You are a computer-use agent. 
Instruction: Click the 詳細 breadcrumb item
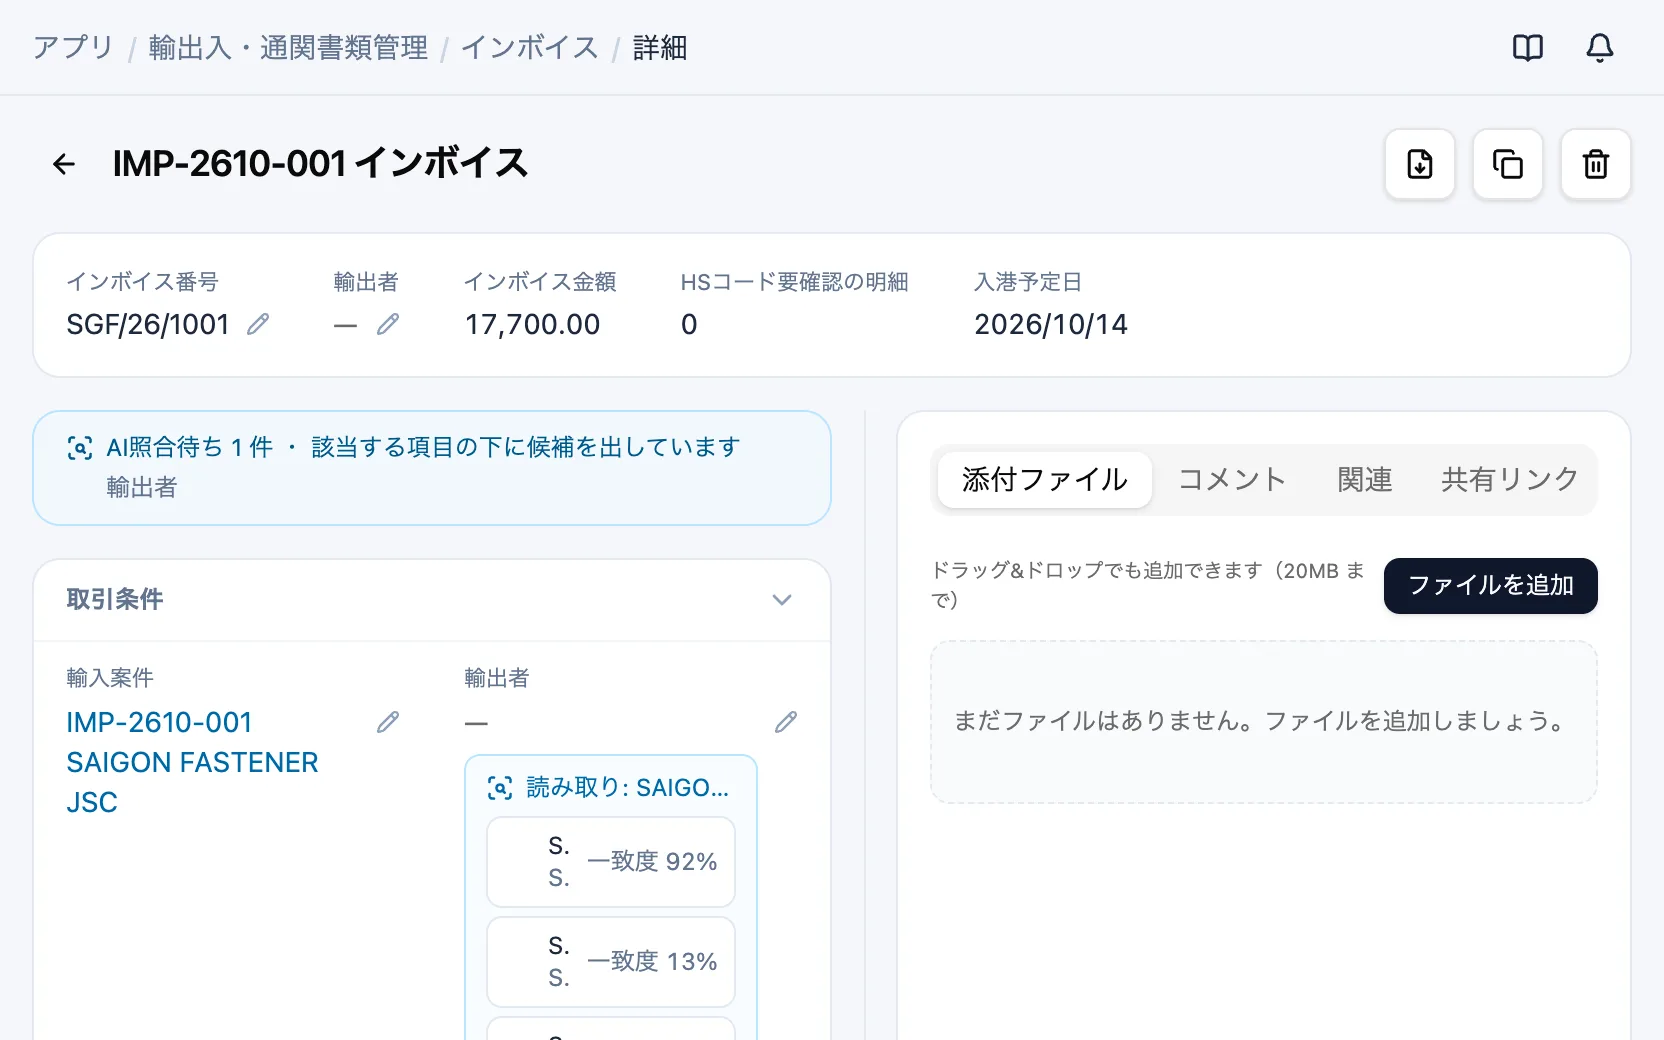click(660, 48)
